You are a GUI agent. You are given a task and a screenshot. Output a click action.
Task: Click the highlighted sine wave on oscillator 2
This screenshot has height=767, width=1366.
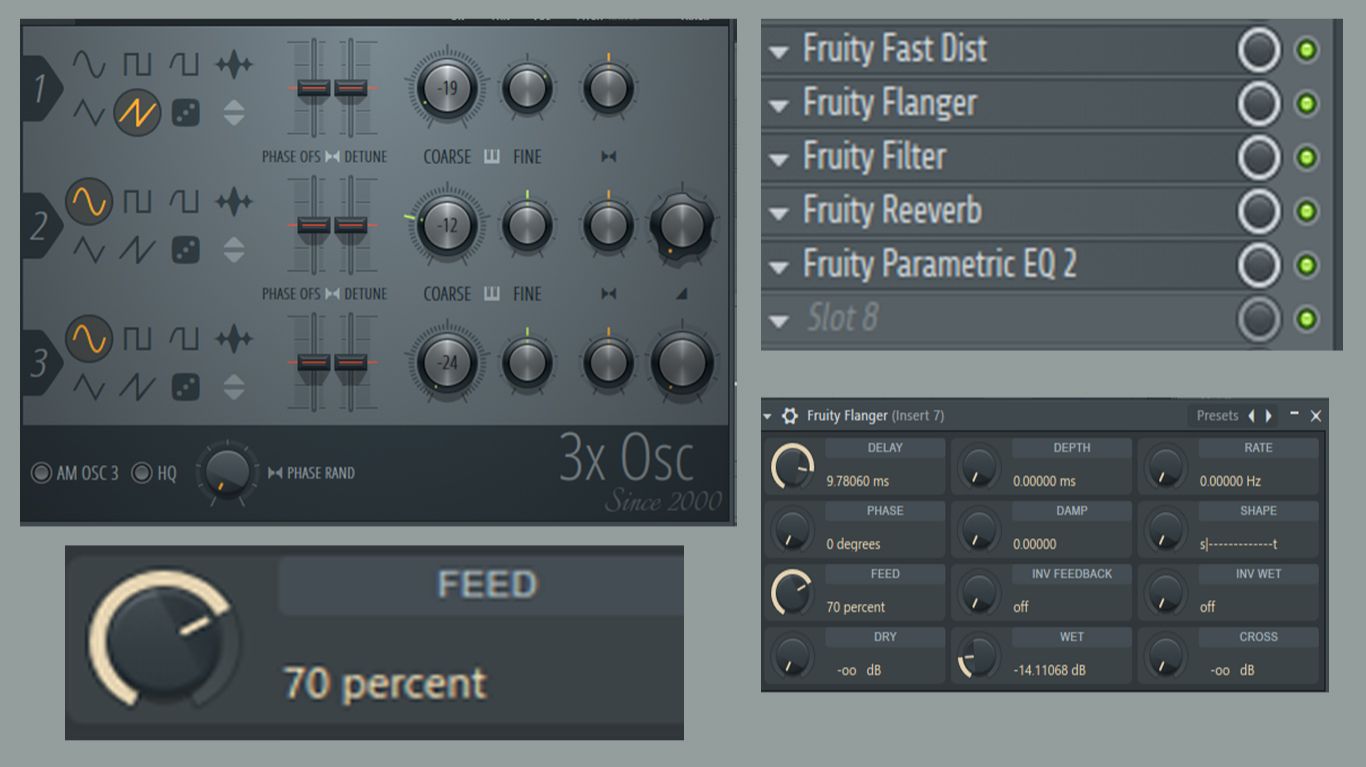pyautogui.click(x=89, y=203)
